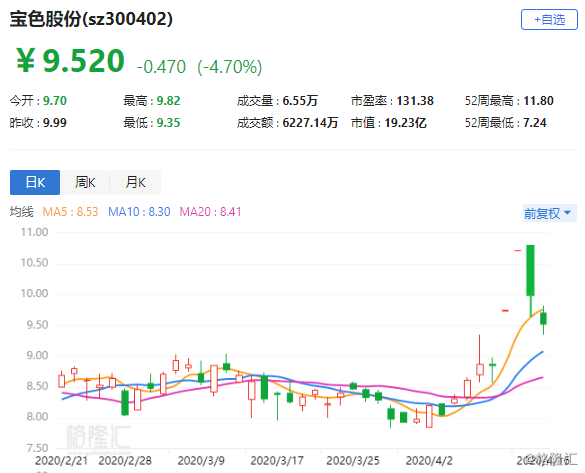Select the MA5 moving average label
The height and width of the screenshot is (473, 585).
[71, 212]
